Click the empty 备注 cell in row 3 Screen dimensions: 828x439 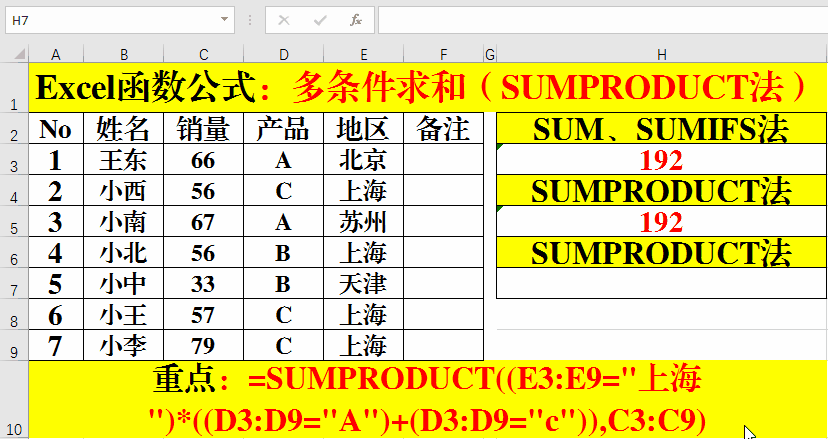(444, 160)
